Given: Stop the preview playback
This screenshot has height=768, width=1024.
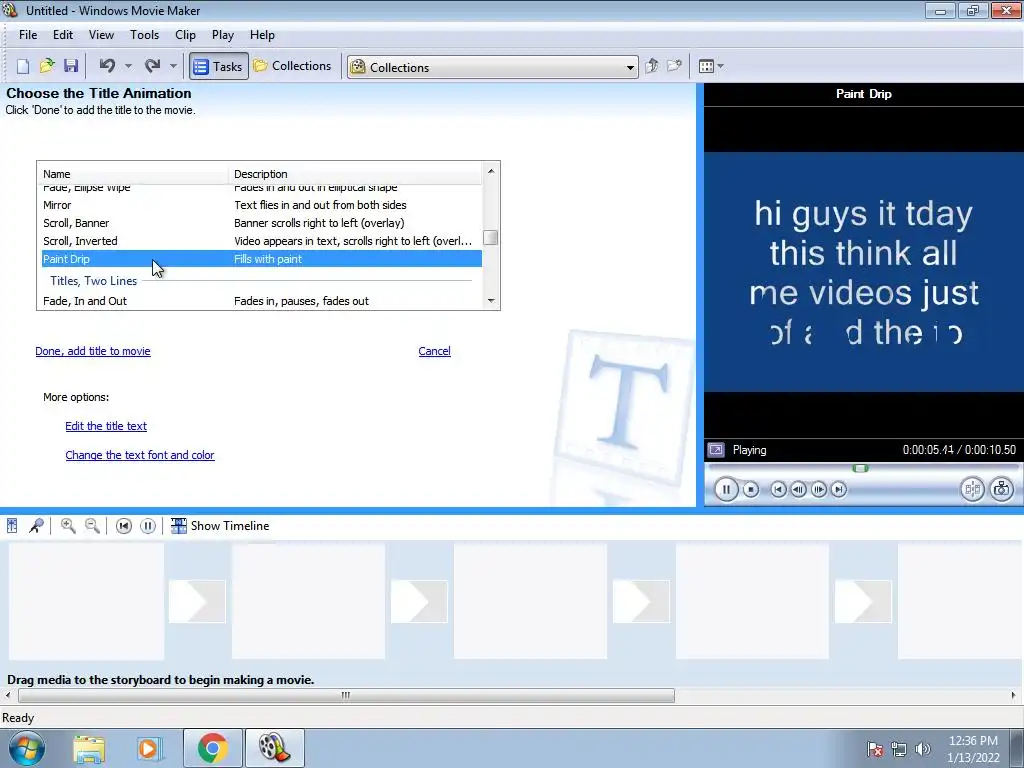Looking at the screenshot, I should coord(751,489).
